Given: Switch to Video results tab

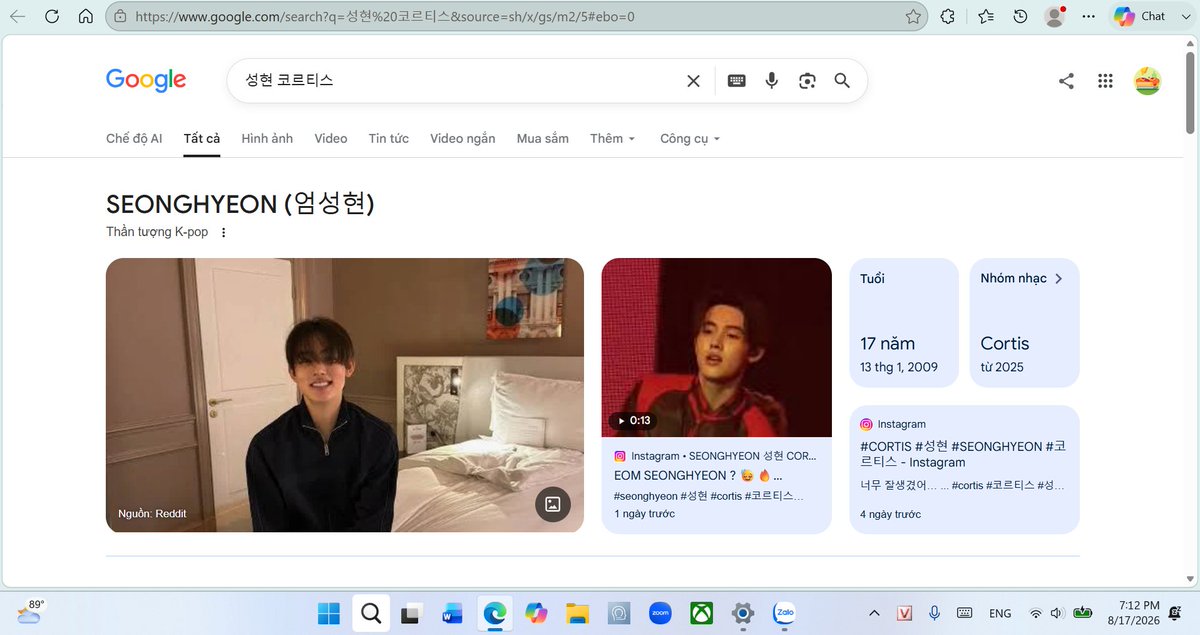Looking at the screenshot, I should 331,139.
